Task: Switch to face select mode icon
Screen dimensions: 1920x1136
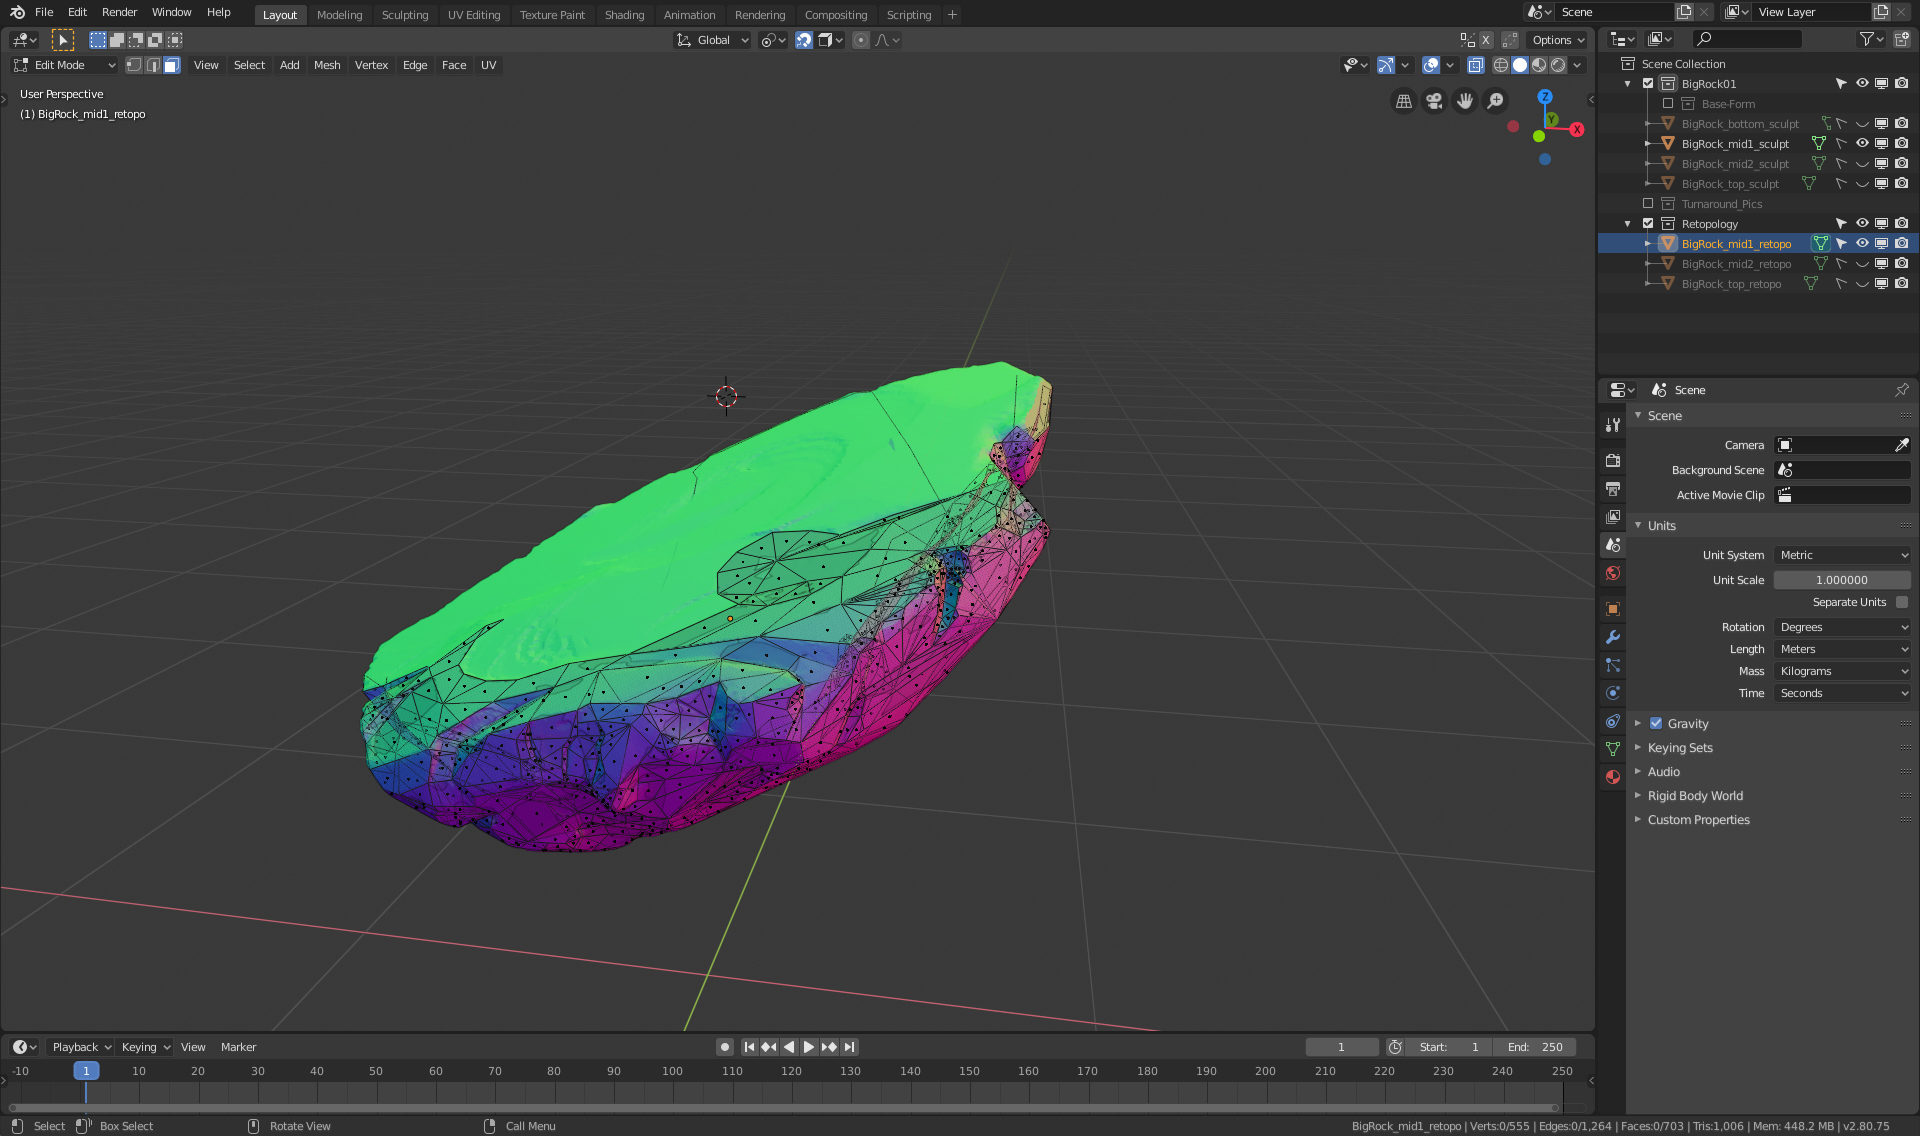Action: (x=172, y=65)
